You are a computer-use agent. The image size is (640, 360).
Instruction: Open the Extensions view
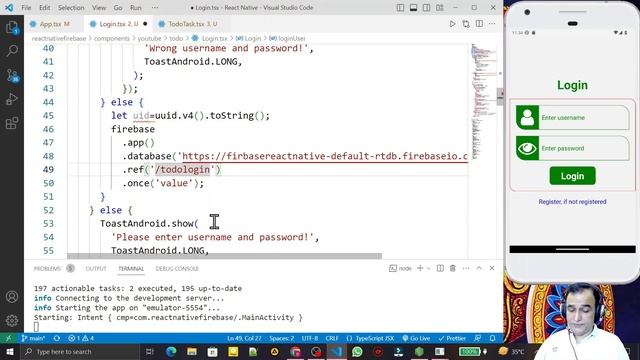12,123
